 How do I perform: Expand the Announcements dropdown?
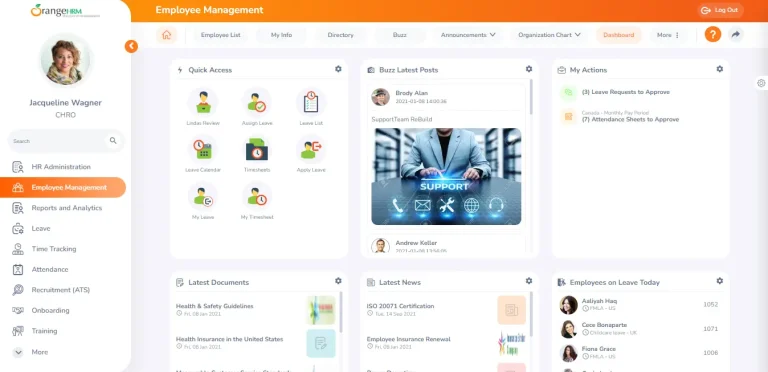(x=468, y=35)
